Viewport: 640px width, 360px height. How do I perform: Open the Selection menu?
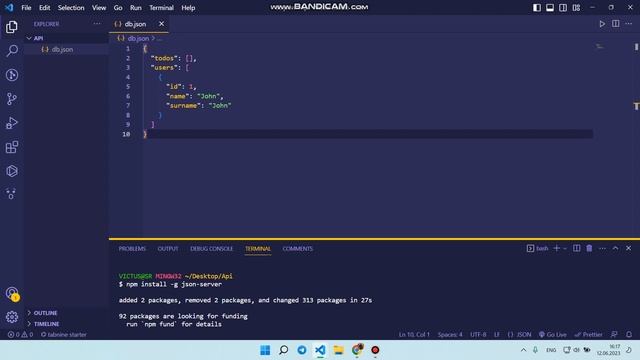71,8
